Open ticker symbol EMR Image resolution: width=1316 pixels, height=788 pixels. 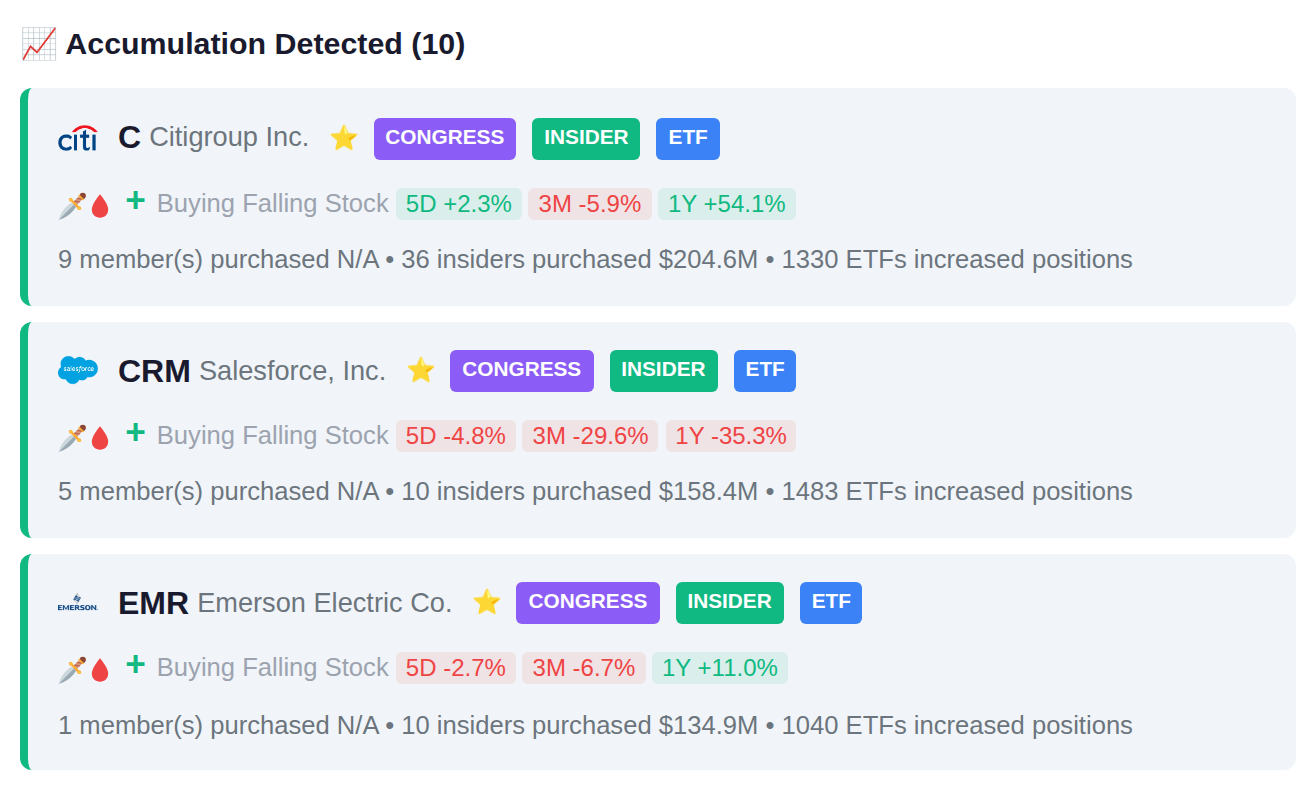tap(153, 603)
